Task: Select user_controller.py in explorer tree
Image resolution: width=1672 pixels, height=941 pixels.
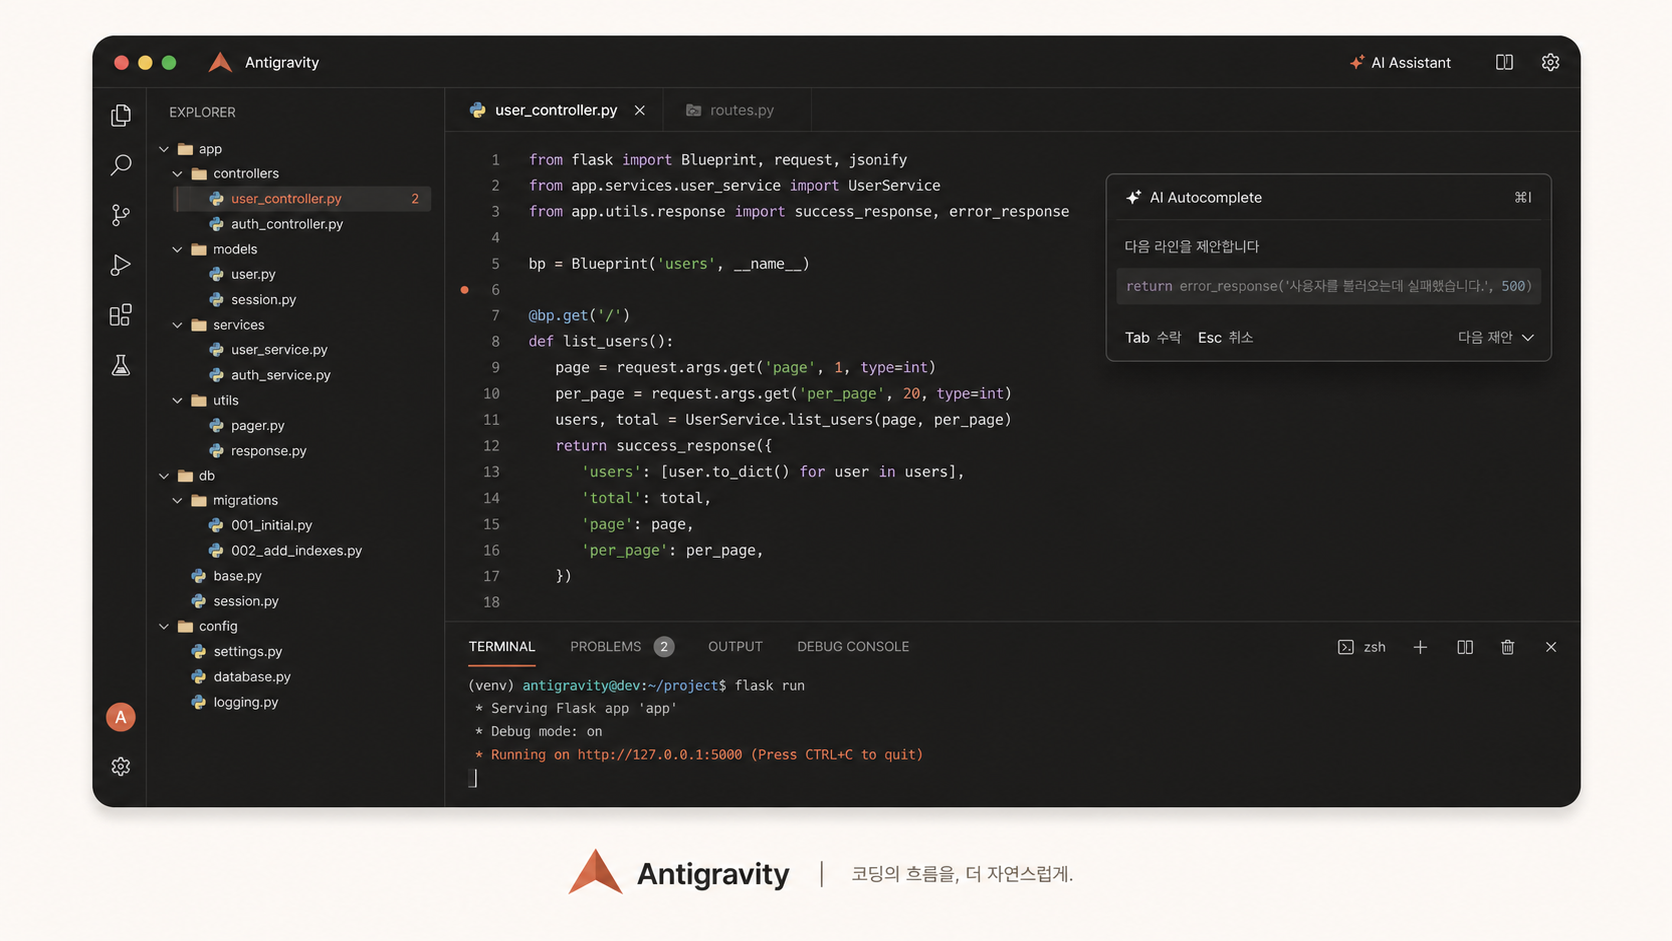Action: tap(302, 199)
